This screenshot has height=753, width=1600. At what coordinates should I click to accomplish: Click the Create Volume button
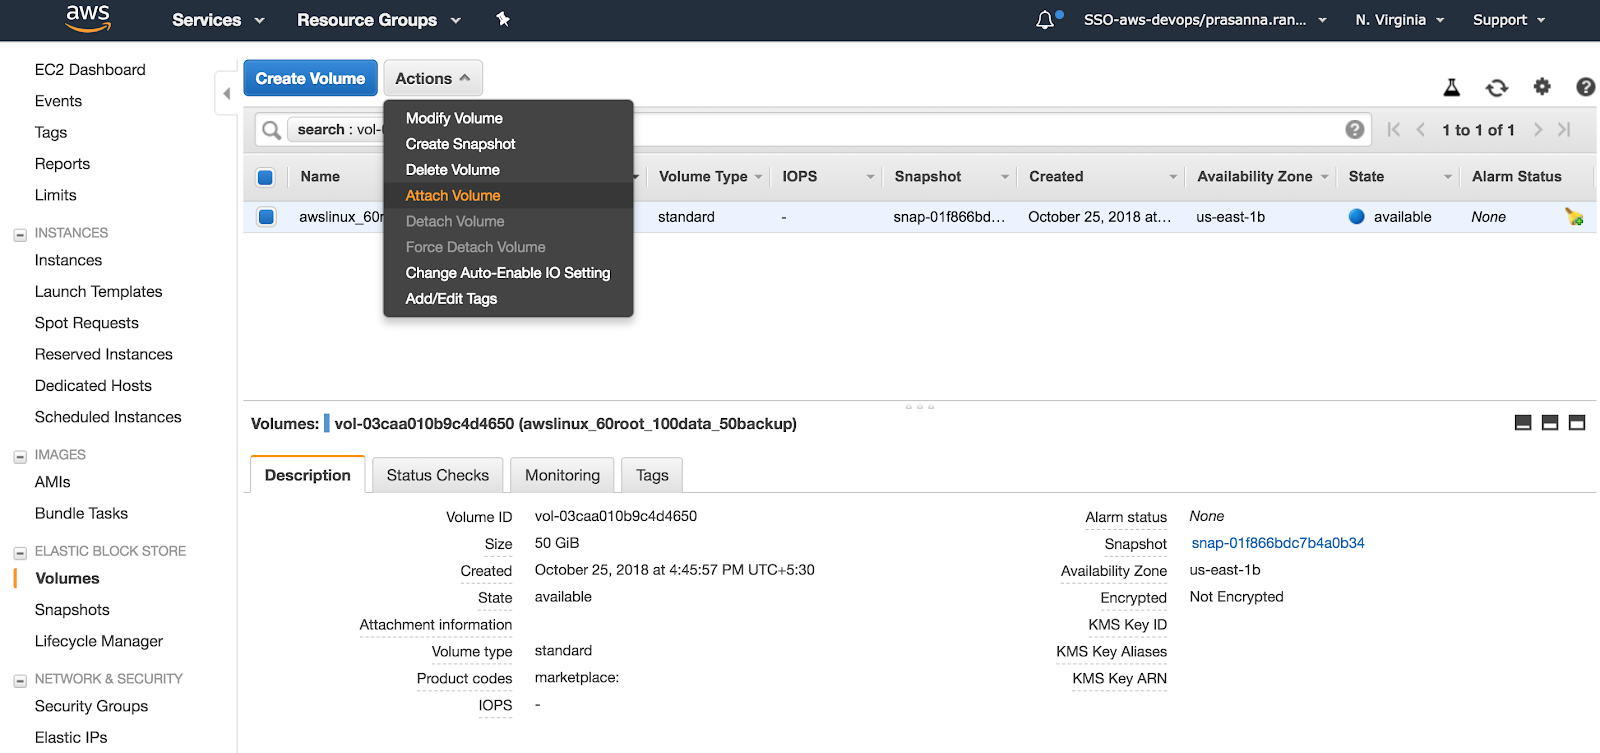click(x=310, y=78)
